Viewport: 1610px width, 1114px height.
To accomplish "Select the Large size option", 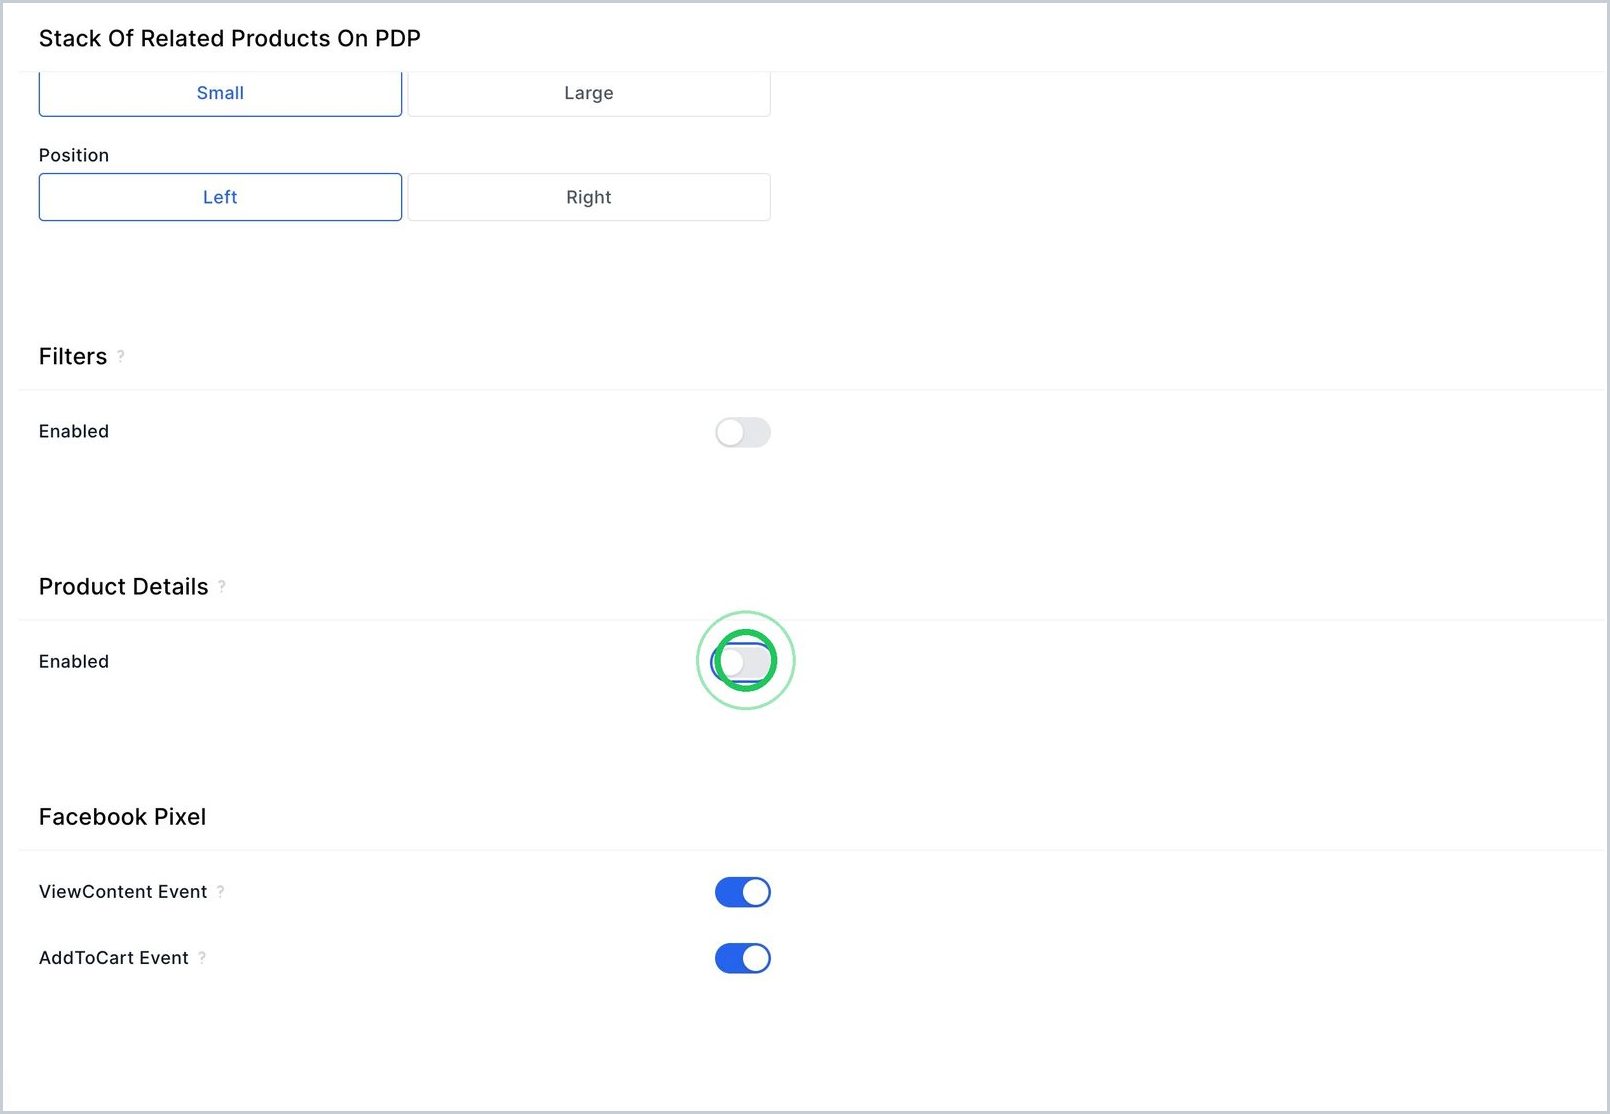I will click(x=589, y=93).
